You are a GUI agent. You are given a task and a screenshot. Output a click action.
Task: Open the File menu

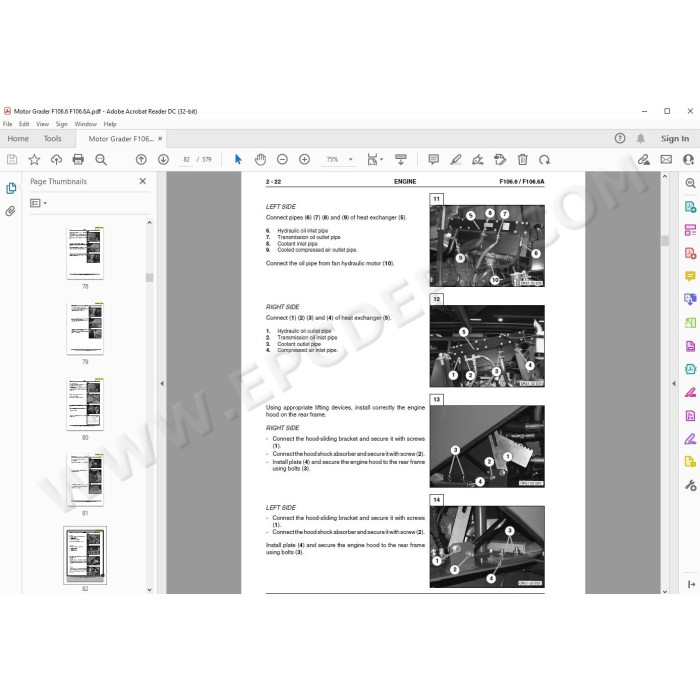[x=8, y=124]
